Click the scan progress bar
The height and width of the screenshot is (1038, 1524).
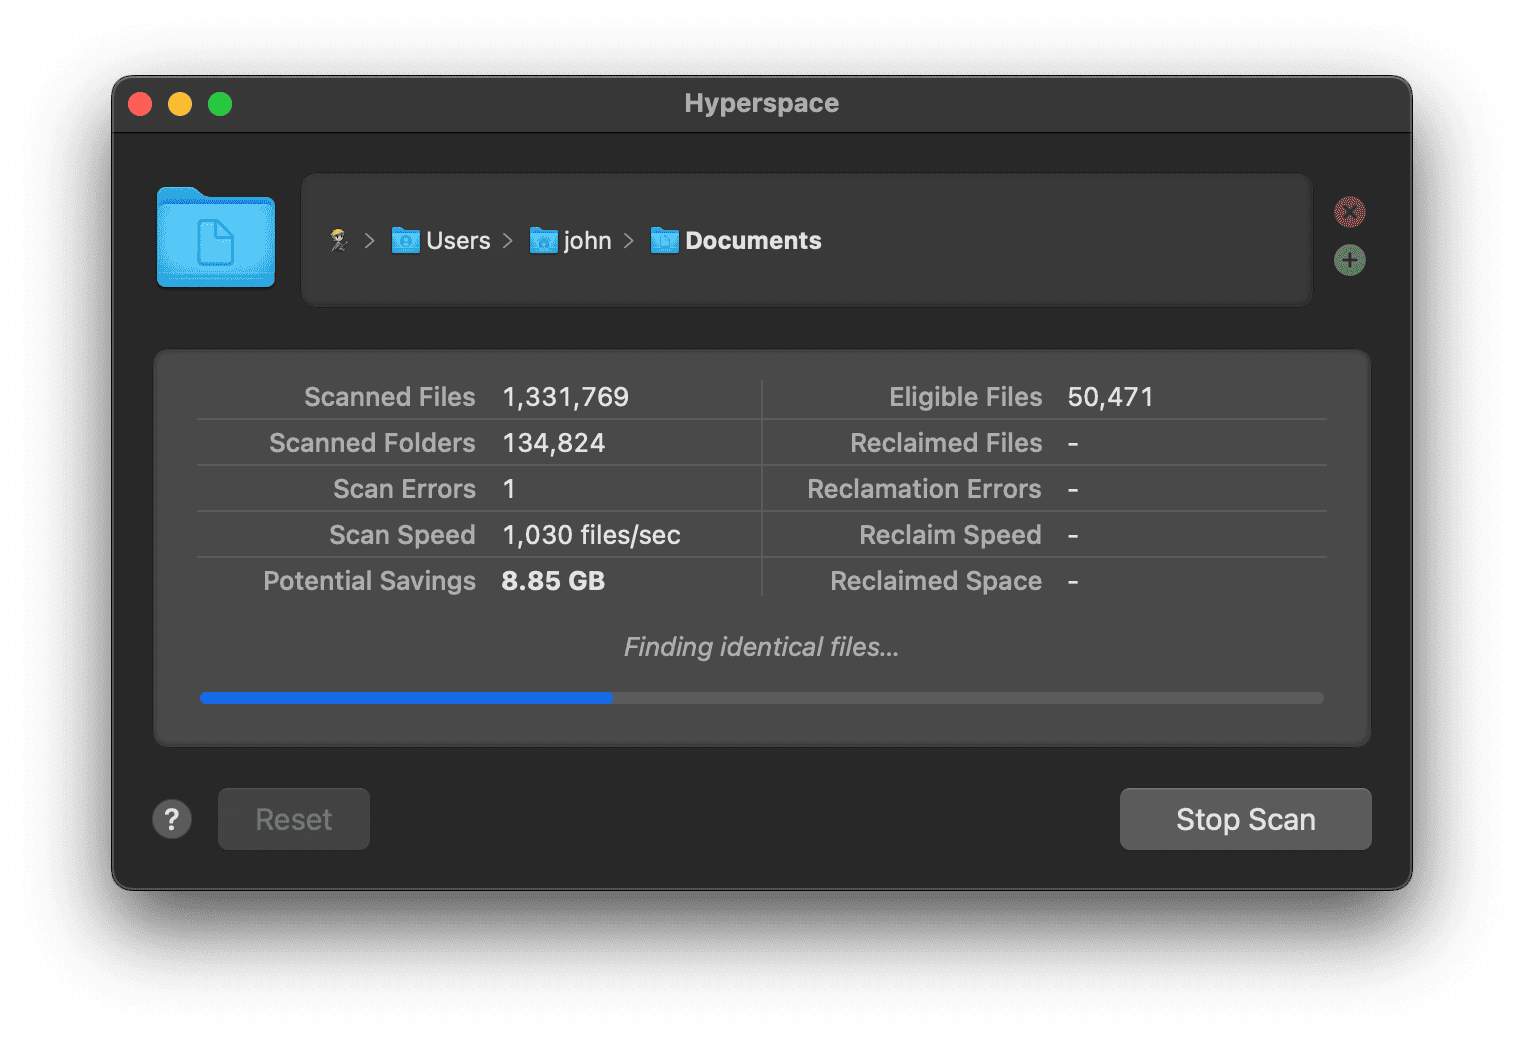tap(762, 698)
